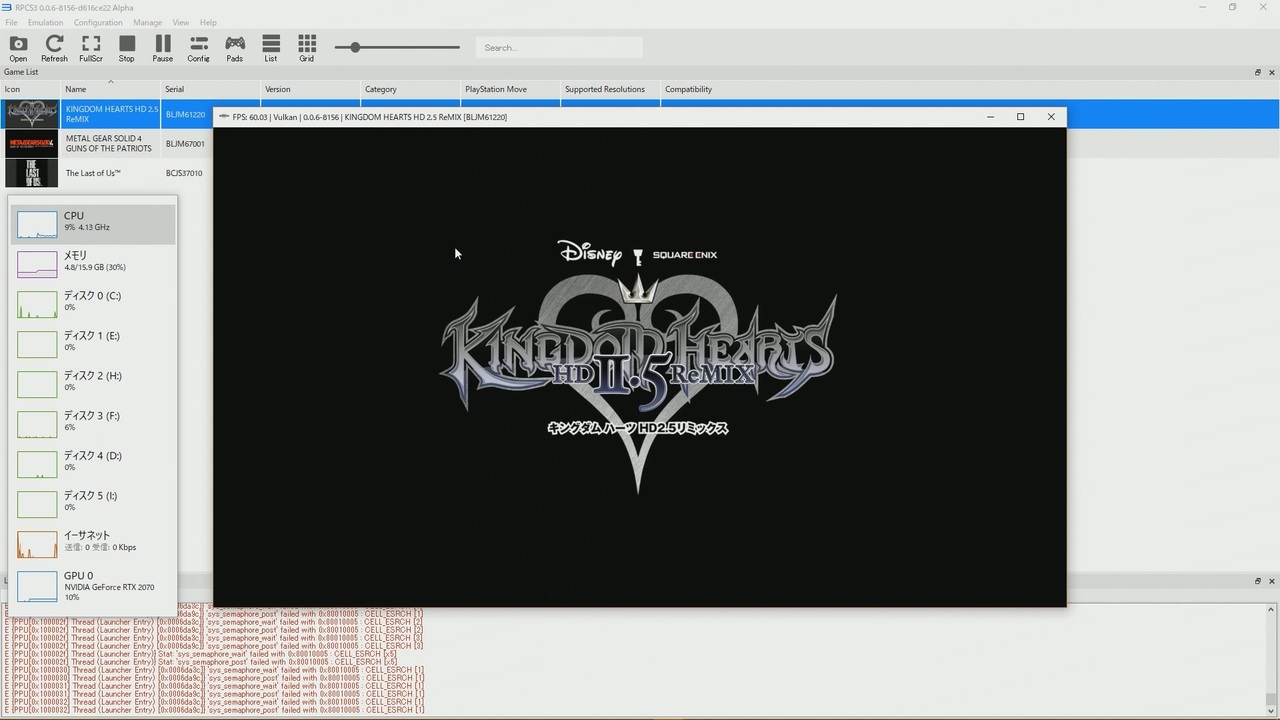The width and height of the screenshot is (1280, 720).
Task: Click the Kingdom Hearts game thumbnail
Action: (x=31, y=114)
